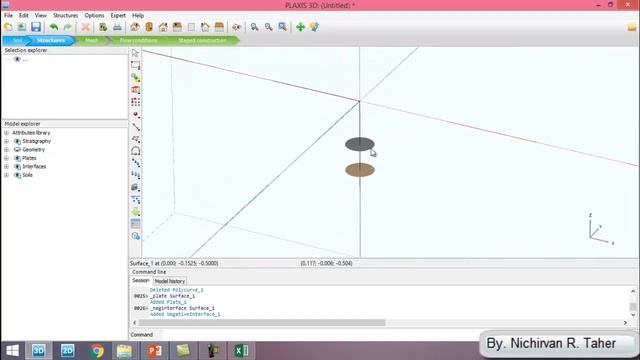640x360 pixels.
Task: Click the Zoom in magnifier icon
Action: point(254,27)
